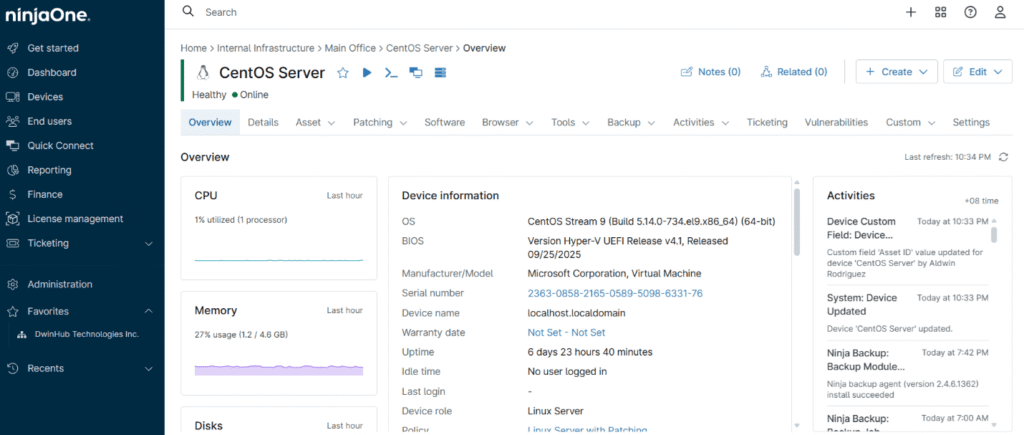
Task: Click the Linux penguin device icon
Action: coord(203,72)
